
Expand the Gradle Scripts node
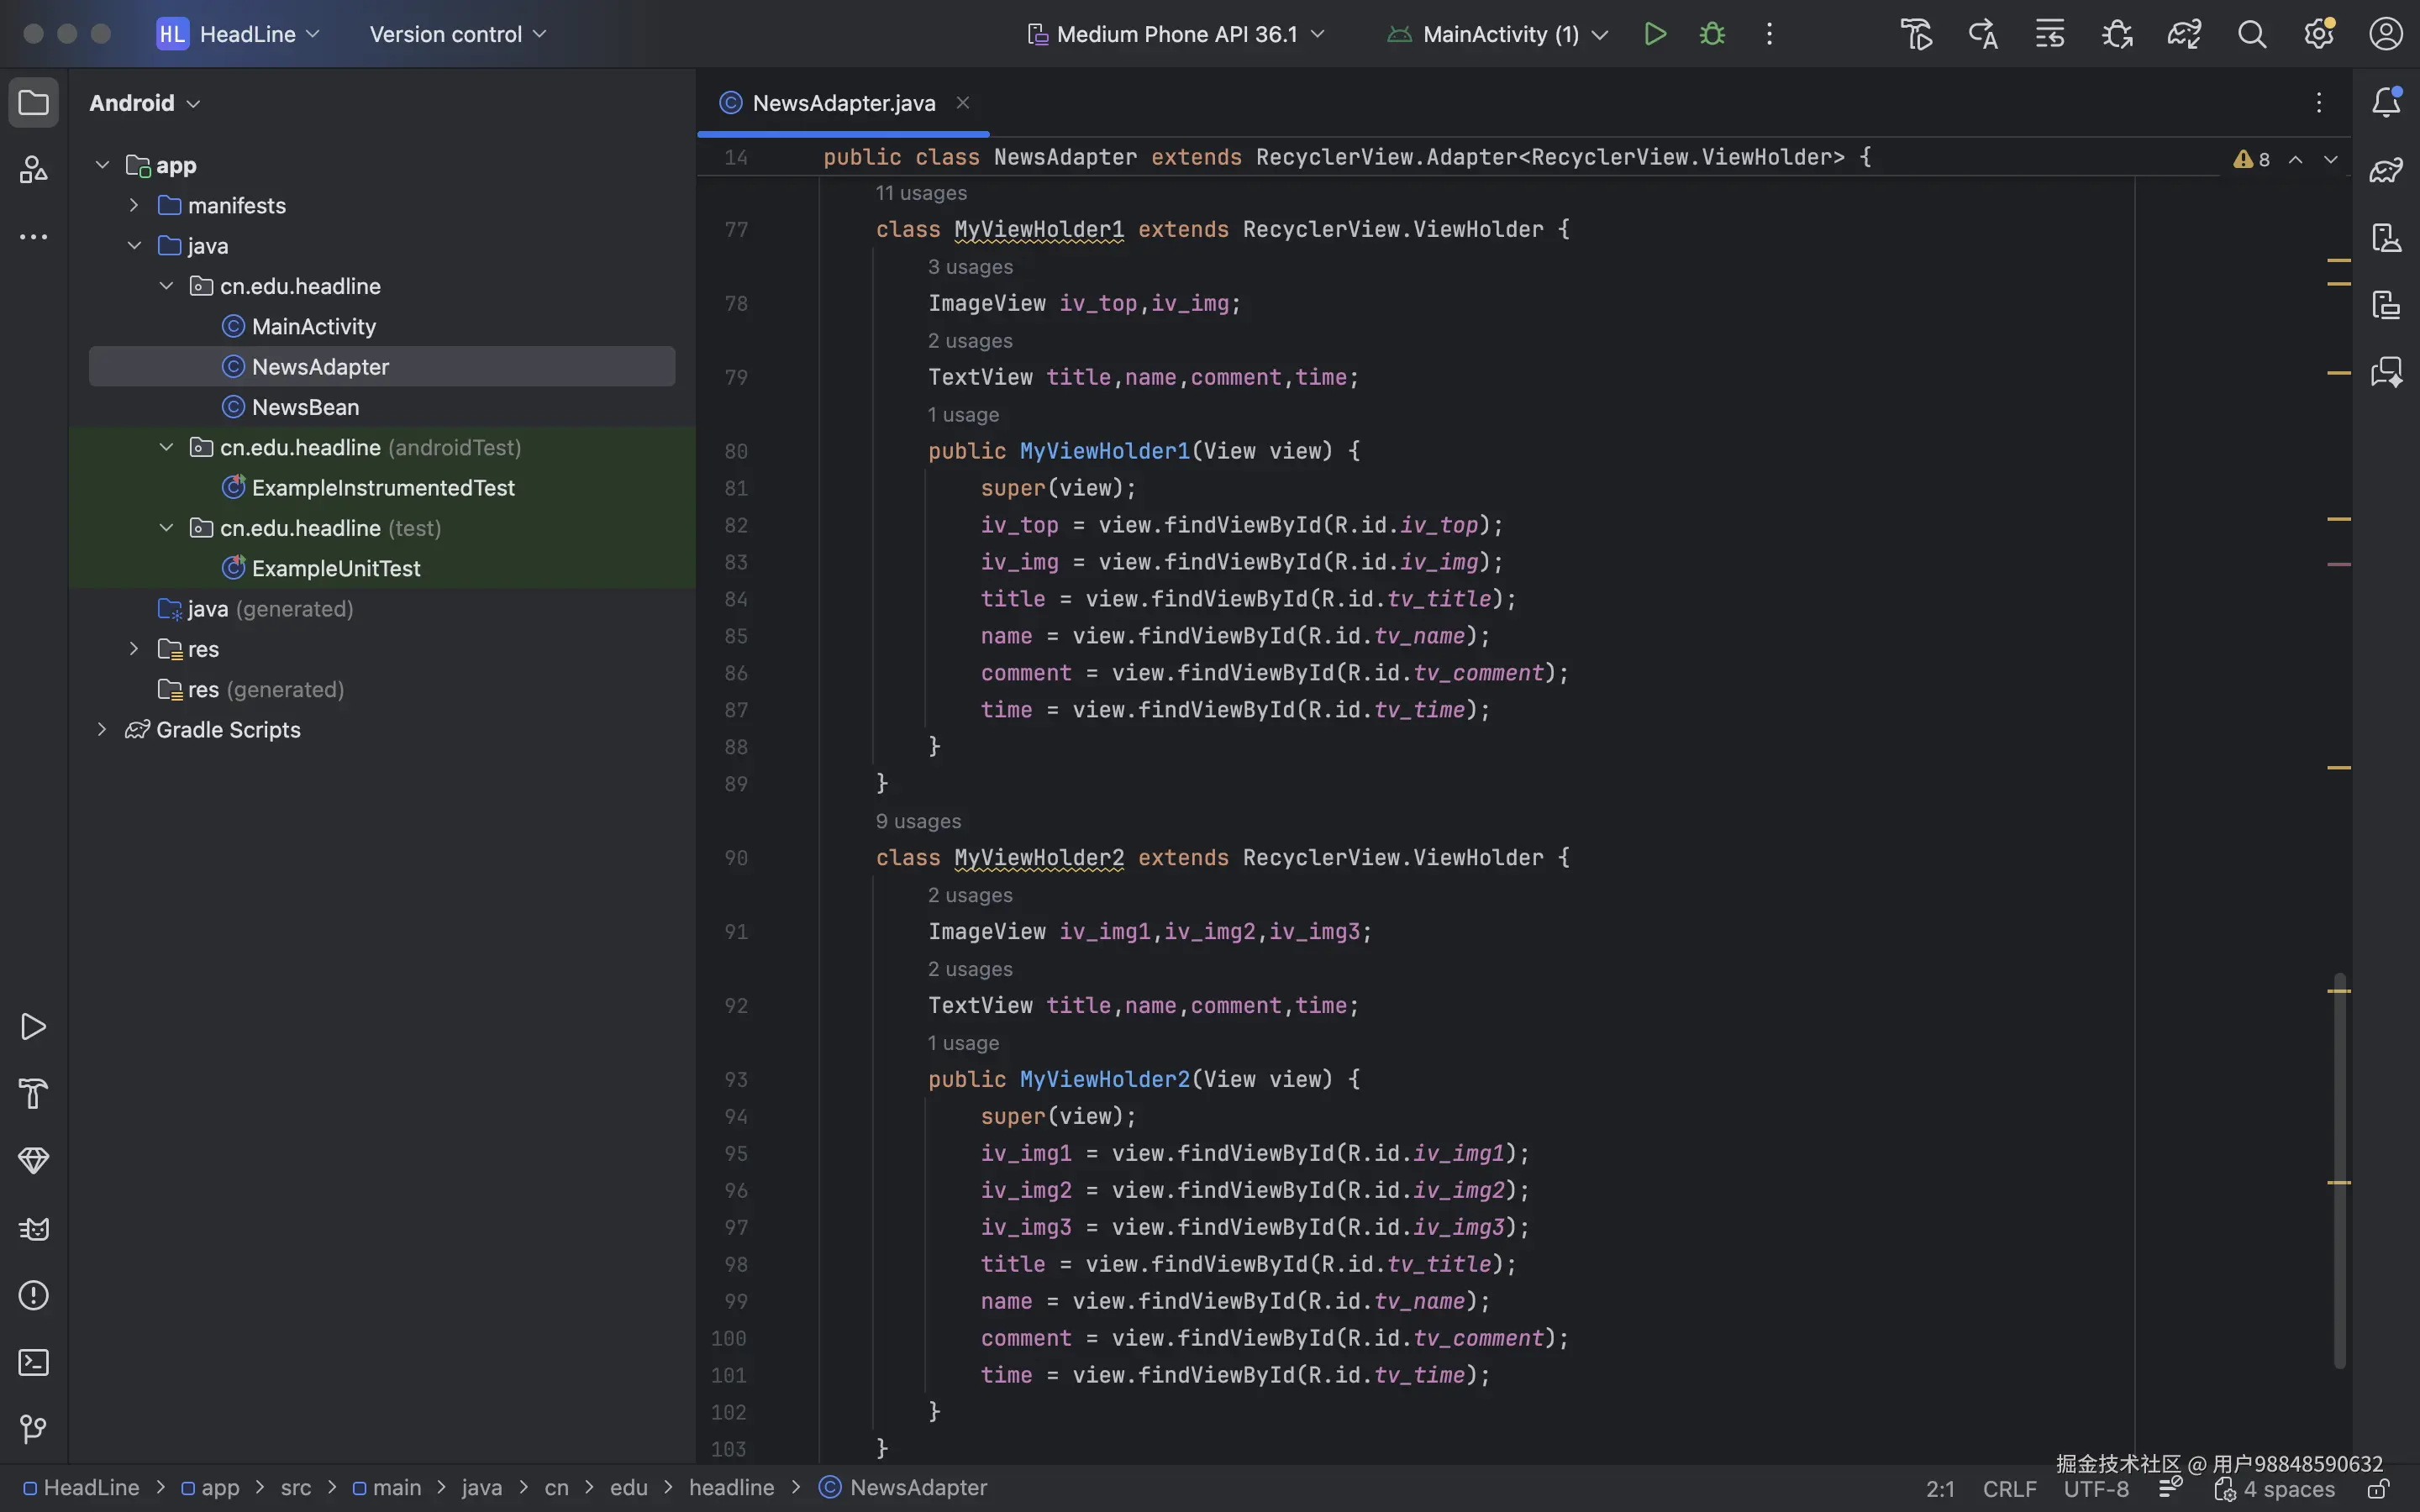coord(101,729)
